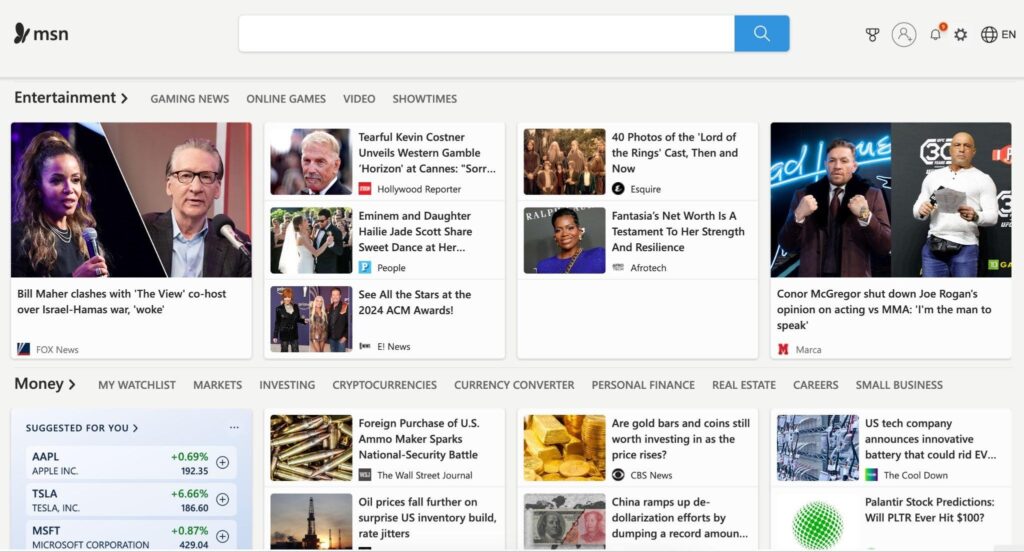The image size is (1024, 552).
Task: Open 2024 ACM Awards stars headline
Action: tap(415, 302)
